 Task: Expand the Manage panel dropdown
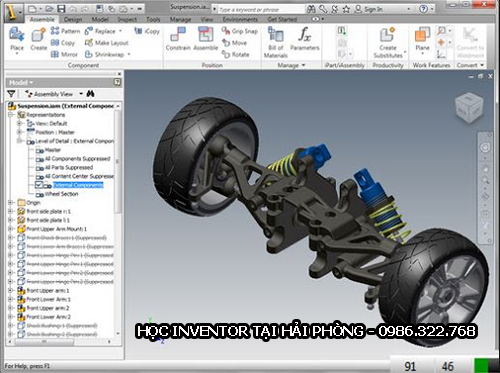coord(303,65)
